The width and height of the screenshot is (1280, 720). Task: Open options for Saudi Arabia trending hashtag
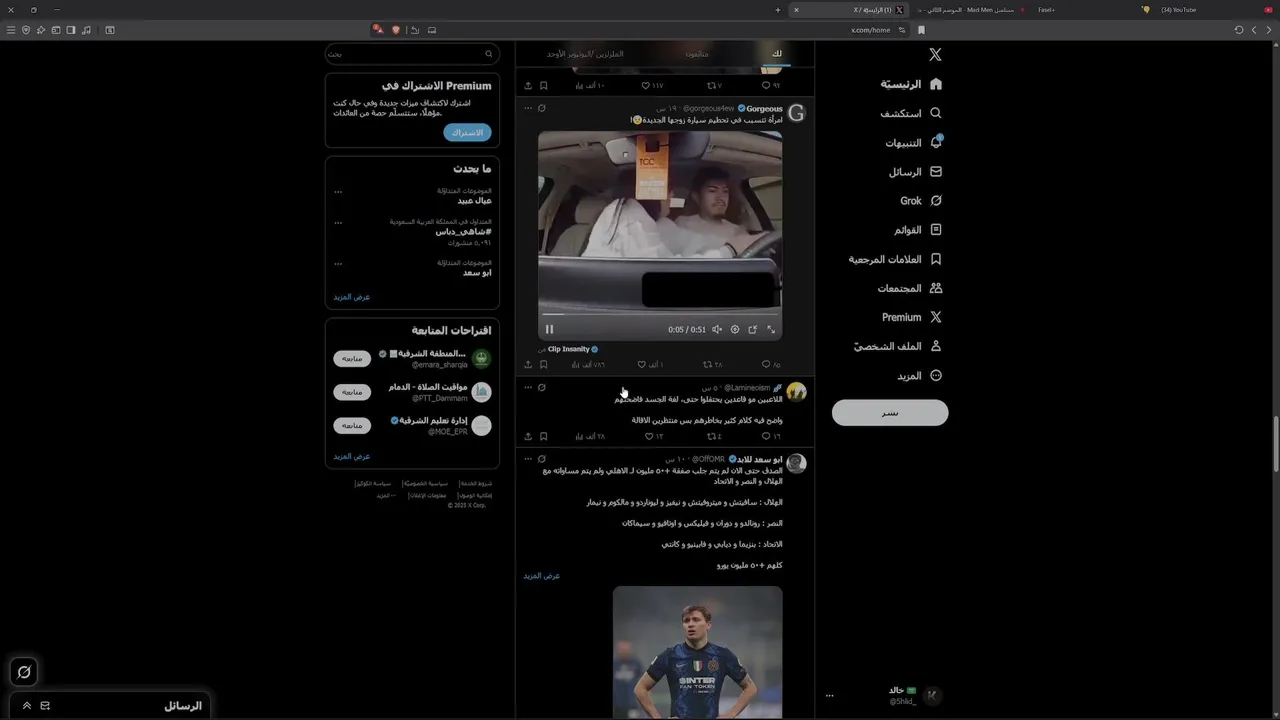(338, 222)
